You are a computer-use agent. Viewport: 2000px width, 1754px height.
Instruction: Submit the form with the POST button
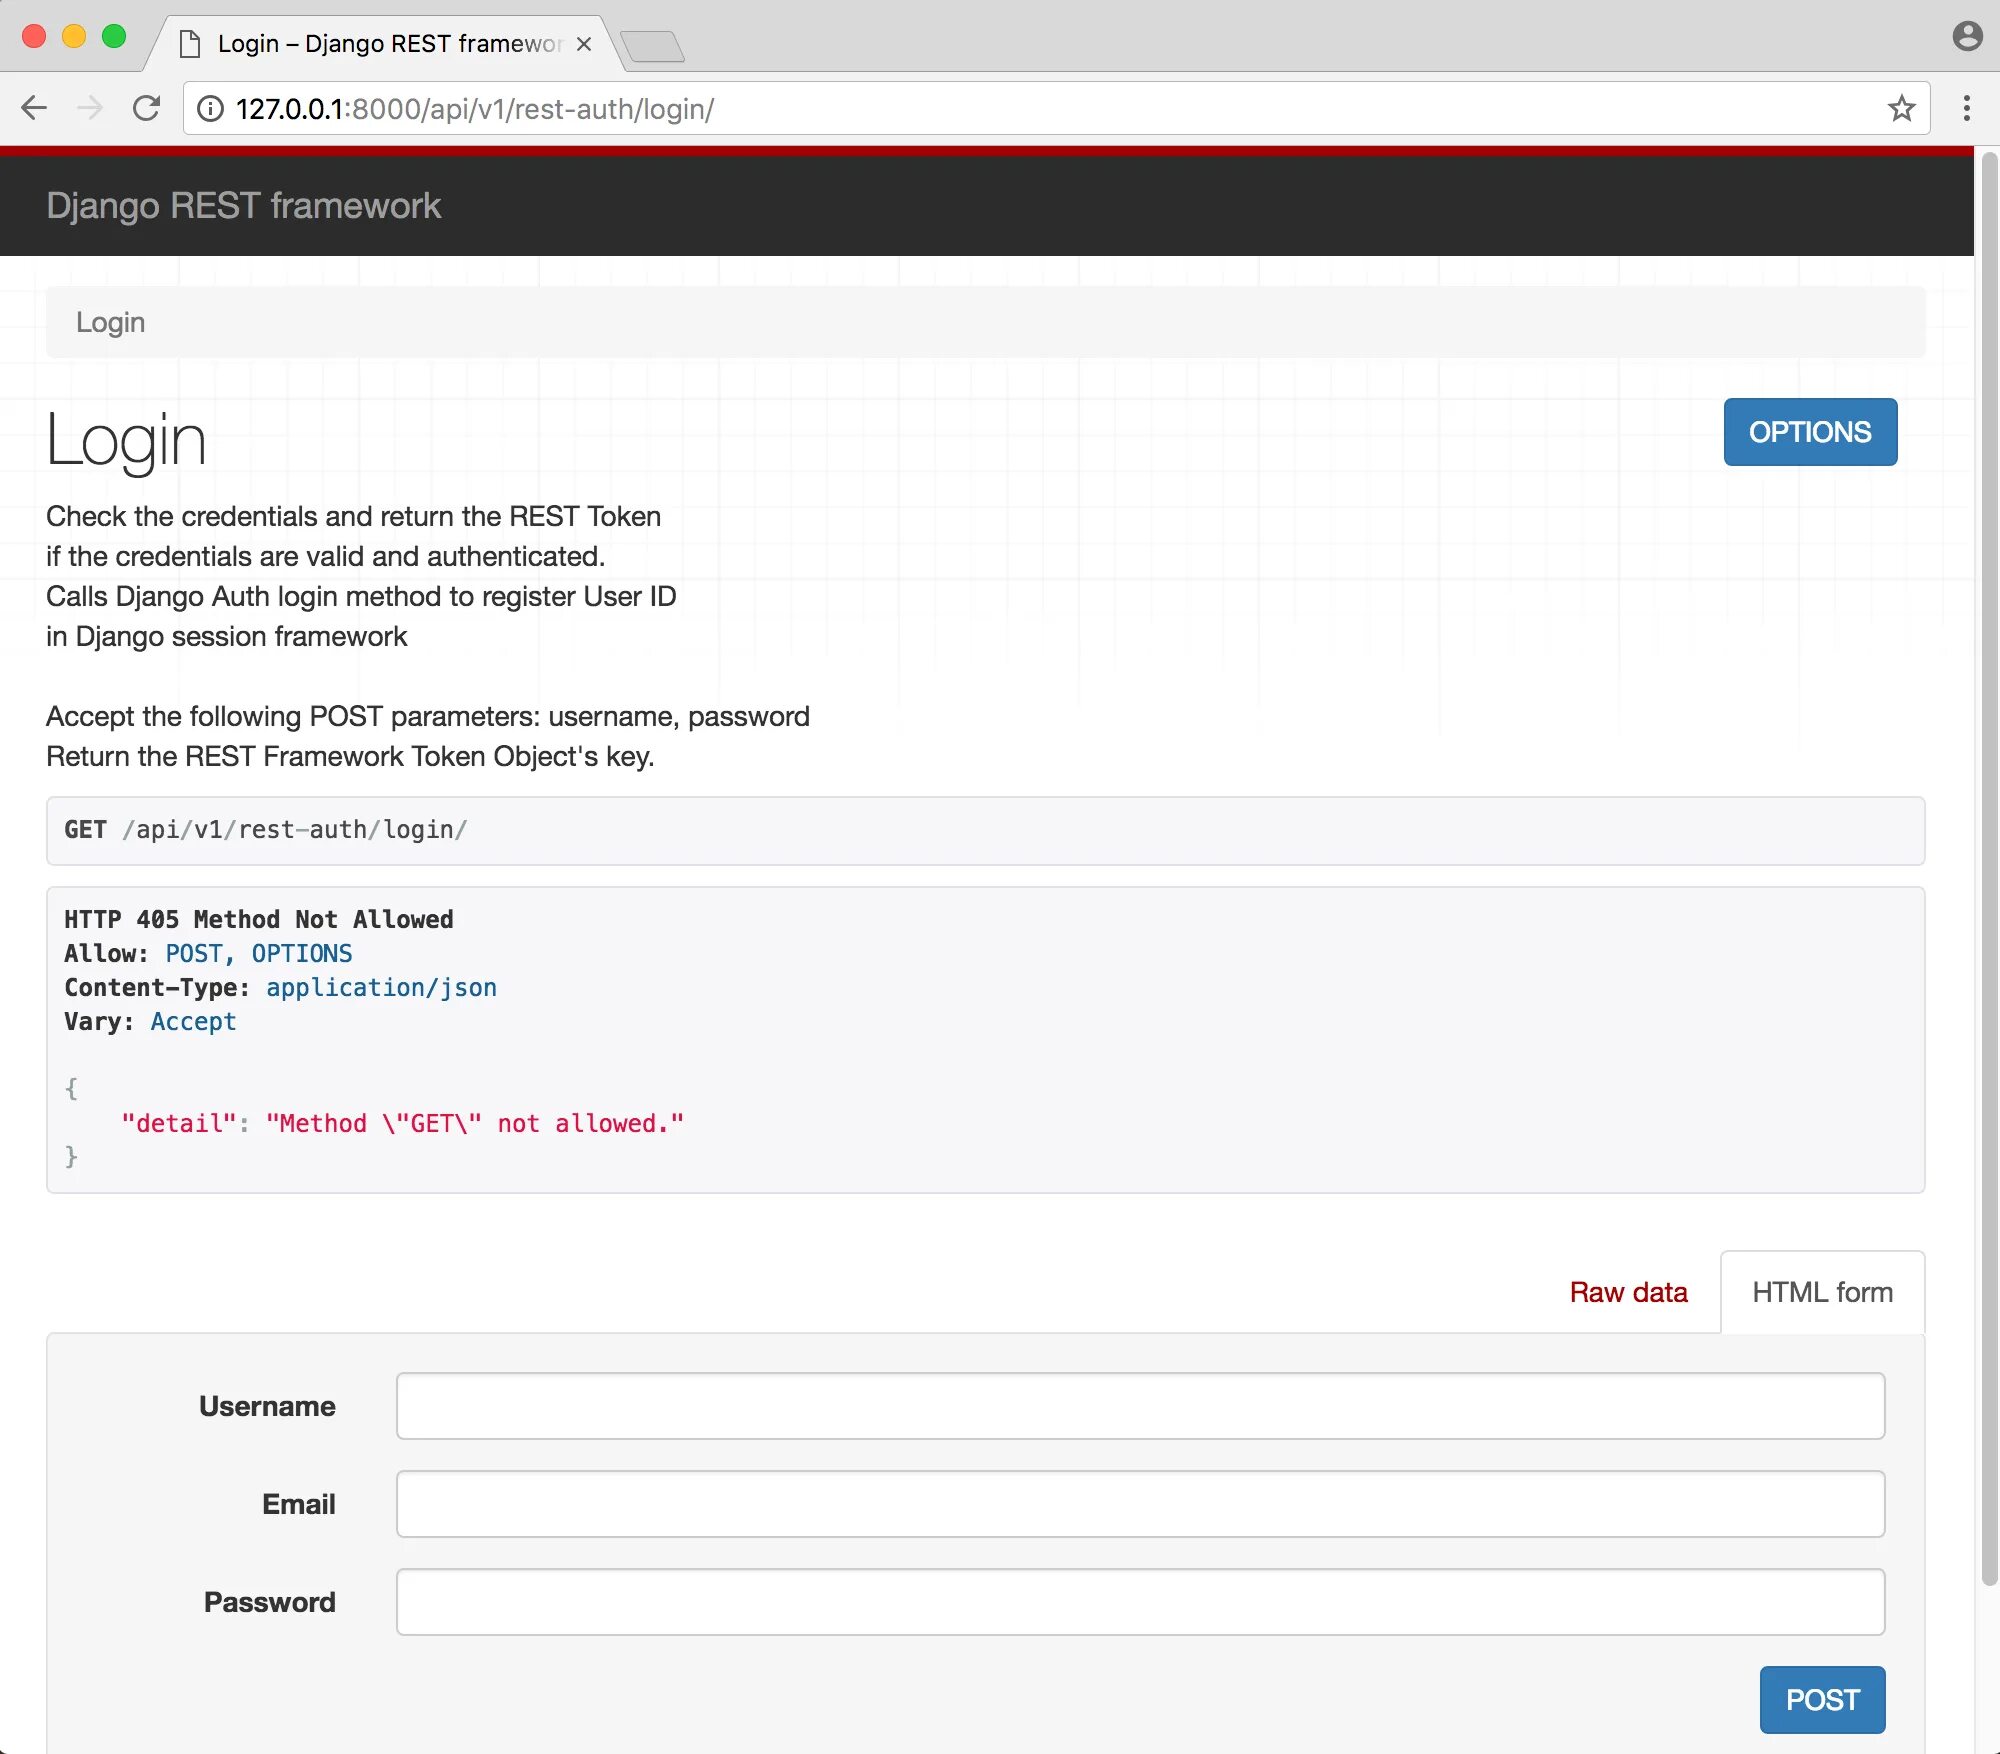(x=1821, y=1699)
